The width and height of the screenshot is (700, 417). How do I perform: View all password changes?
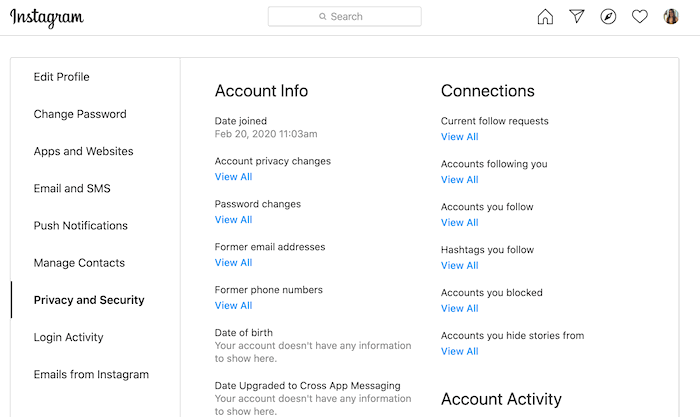233,220
